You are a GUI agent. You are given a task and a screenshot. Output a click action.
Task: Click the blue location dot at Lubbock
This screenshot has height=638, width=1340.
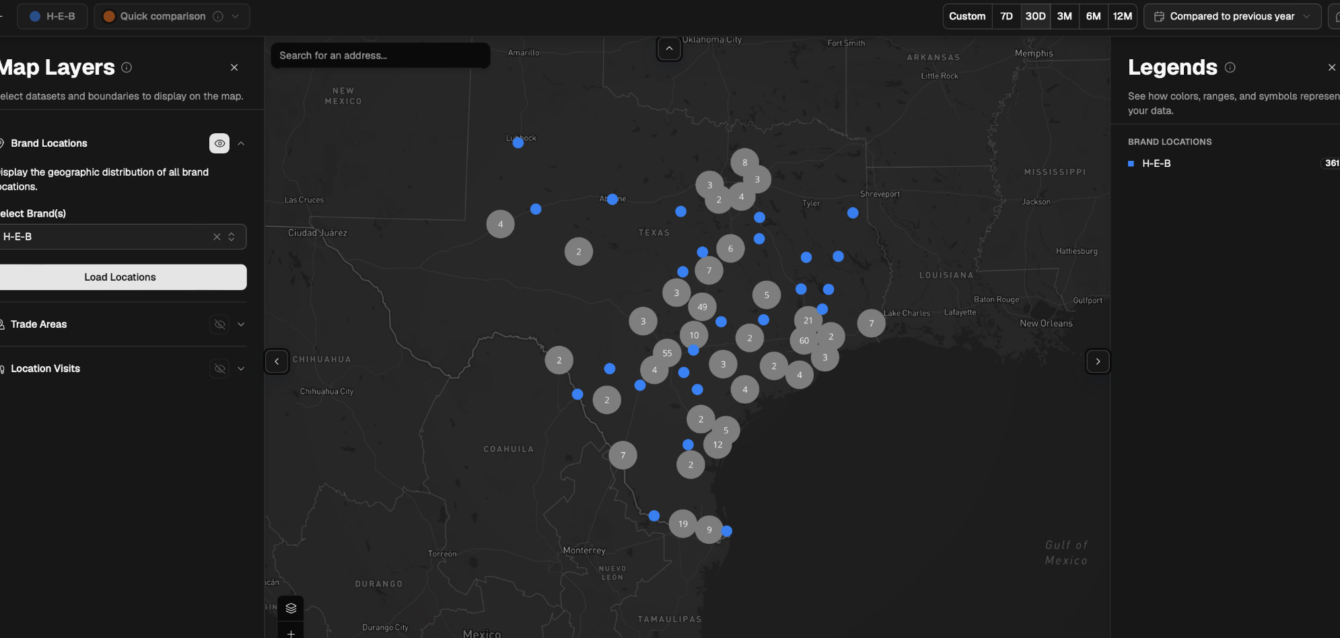(x=518, y=143)
